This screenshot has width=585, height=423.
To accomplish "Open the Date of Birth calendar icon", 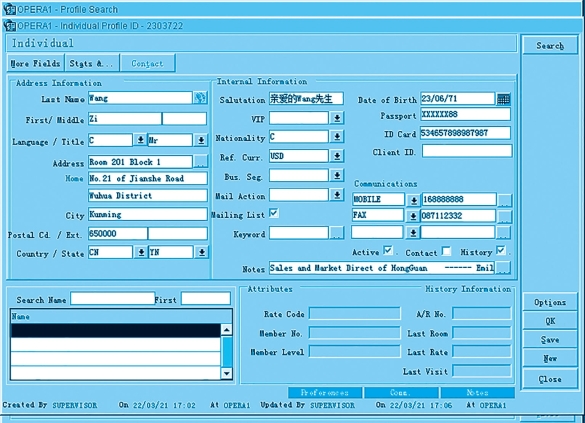I will tap(503, 99).
